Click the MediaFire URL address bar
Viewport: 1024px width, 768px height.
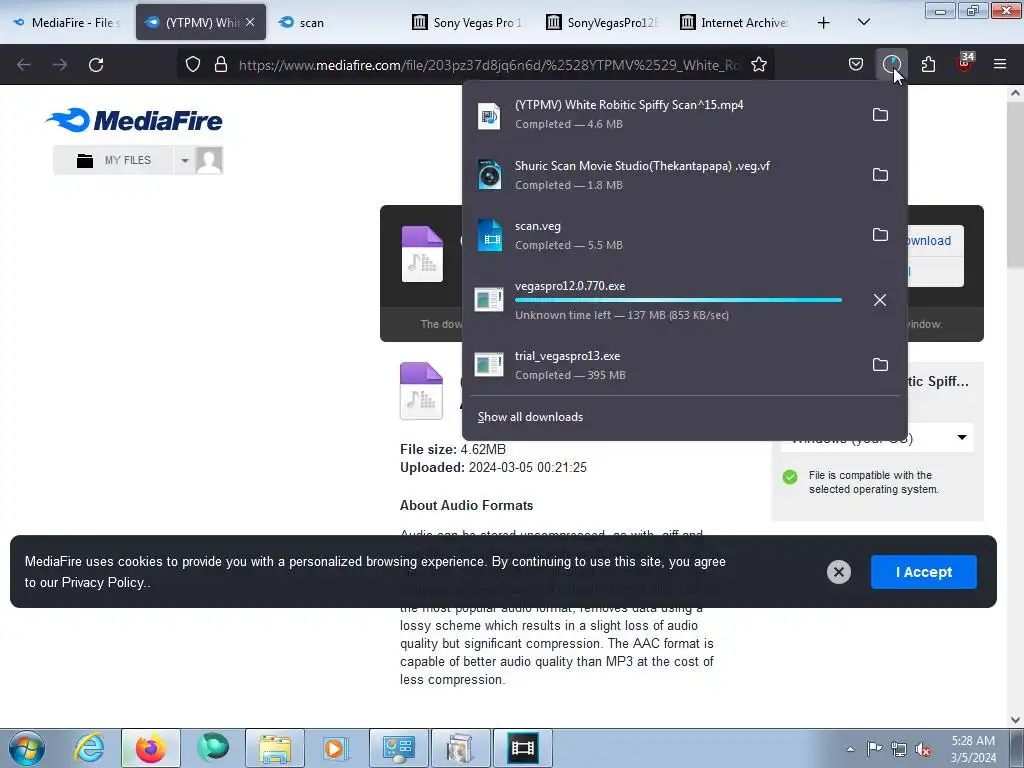pyautogui.click(x=488, y=65)
